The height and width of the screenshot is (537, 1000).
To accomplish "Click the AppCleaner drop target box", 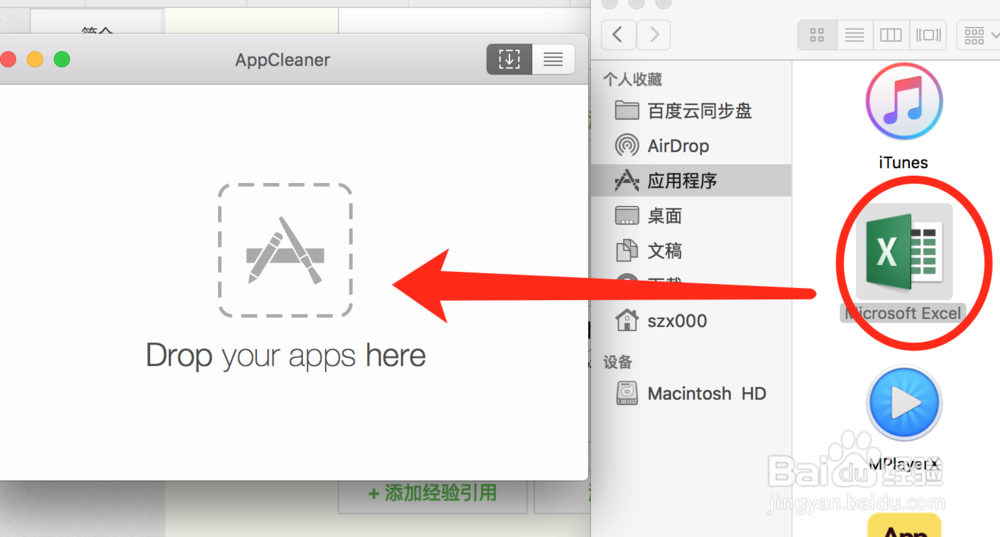I will pyautogui.click(x=285, y=250).
